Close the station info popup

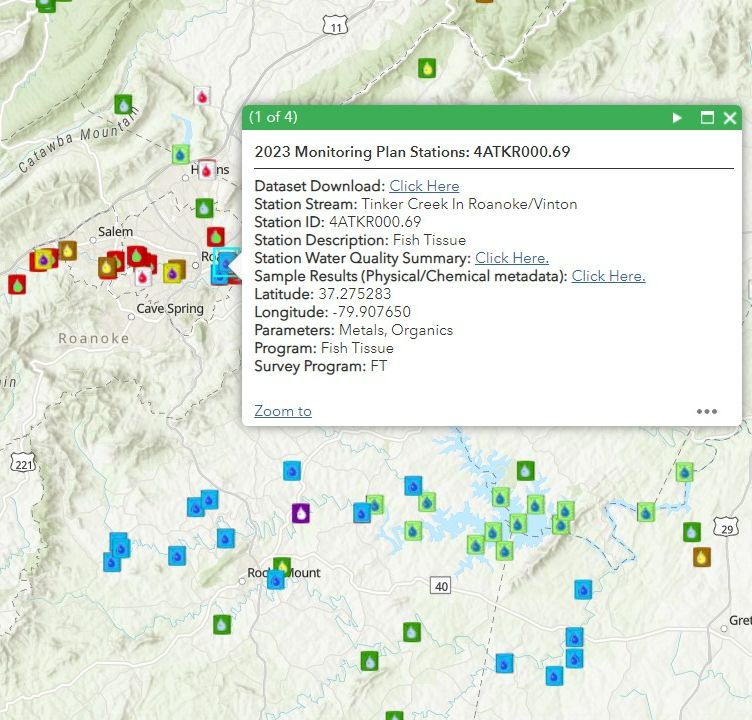click(730, 118)
